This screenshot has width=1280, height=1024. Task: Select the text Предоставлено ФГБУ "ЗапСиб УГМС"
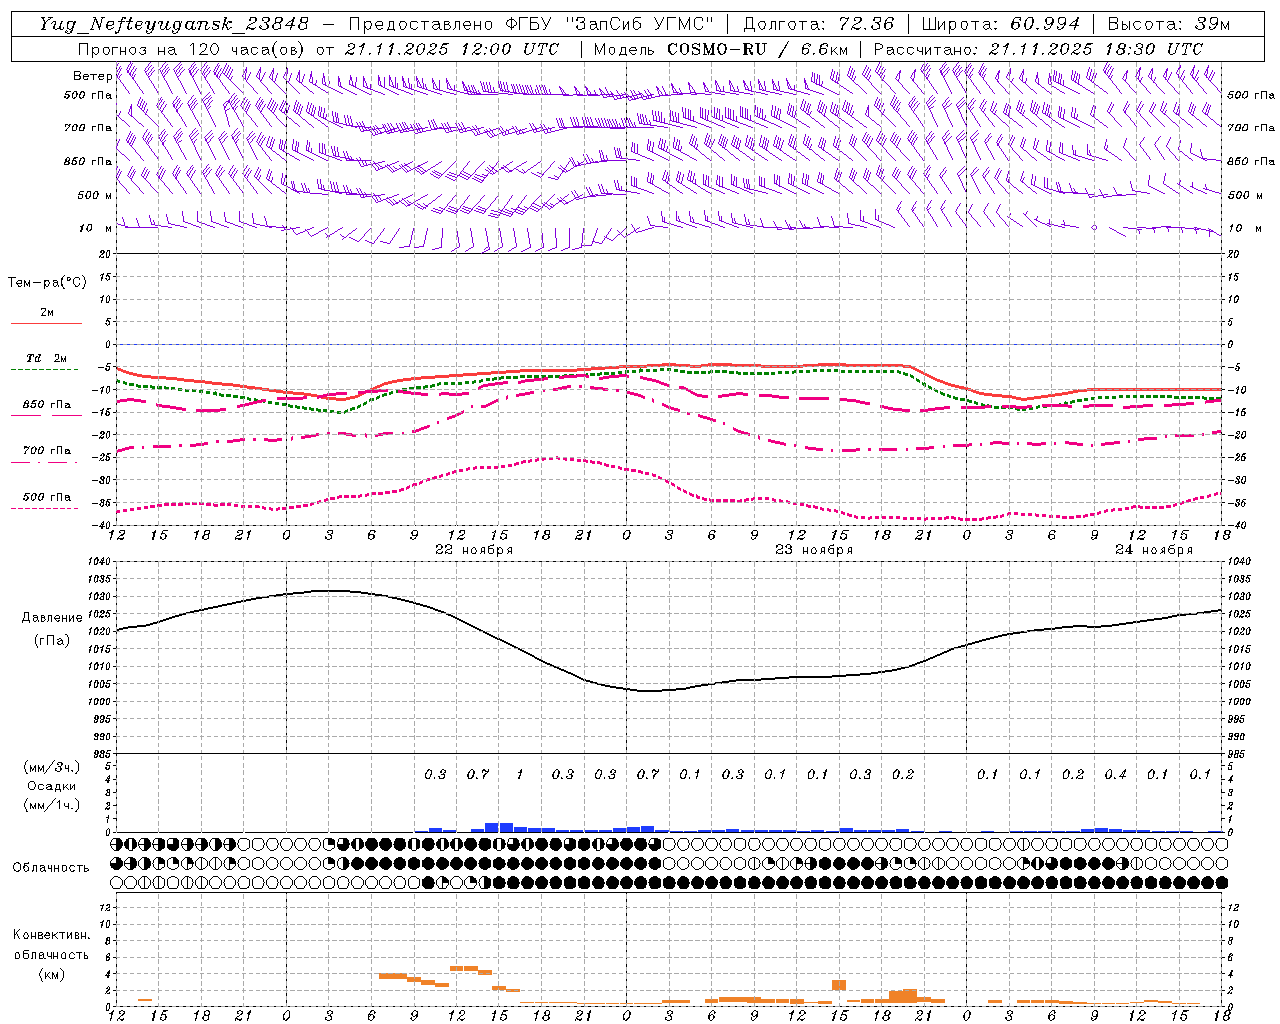tap(531, 24)
